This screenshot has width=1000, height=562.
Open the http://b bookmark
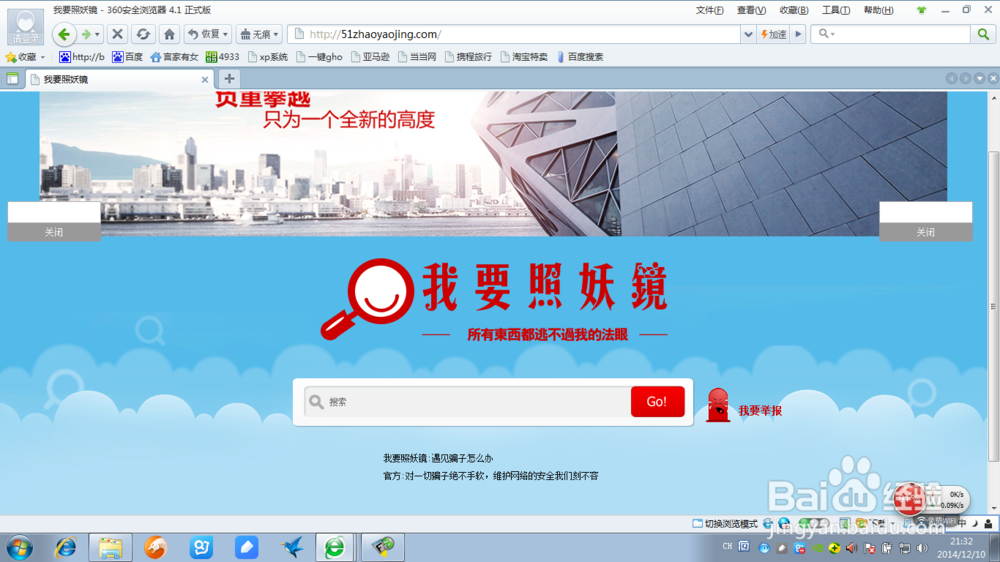82,57
